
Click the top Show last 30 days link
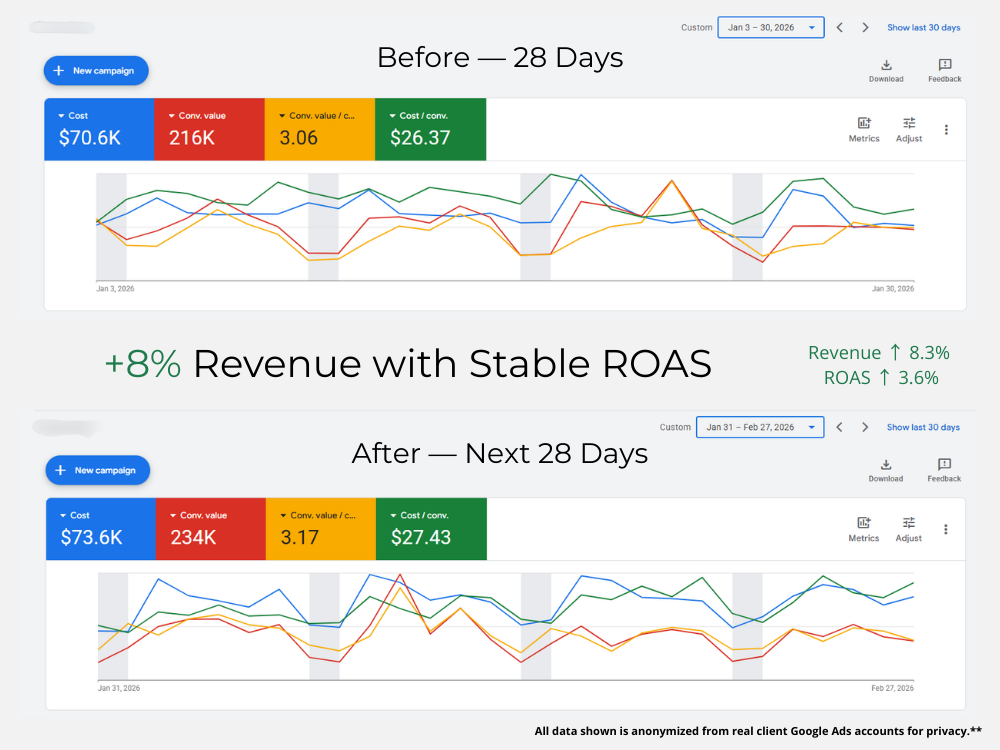[x=923, y=28]
